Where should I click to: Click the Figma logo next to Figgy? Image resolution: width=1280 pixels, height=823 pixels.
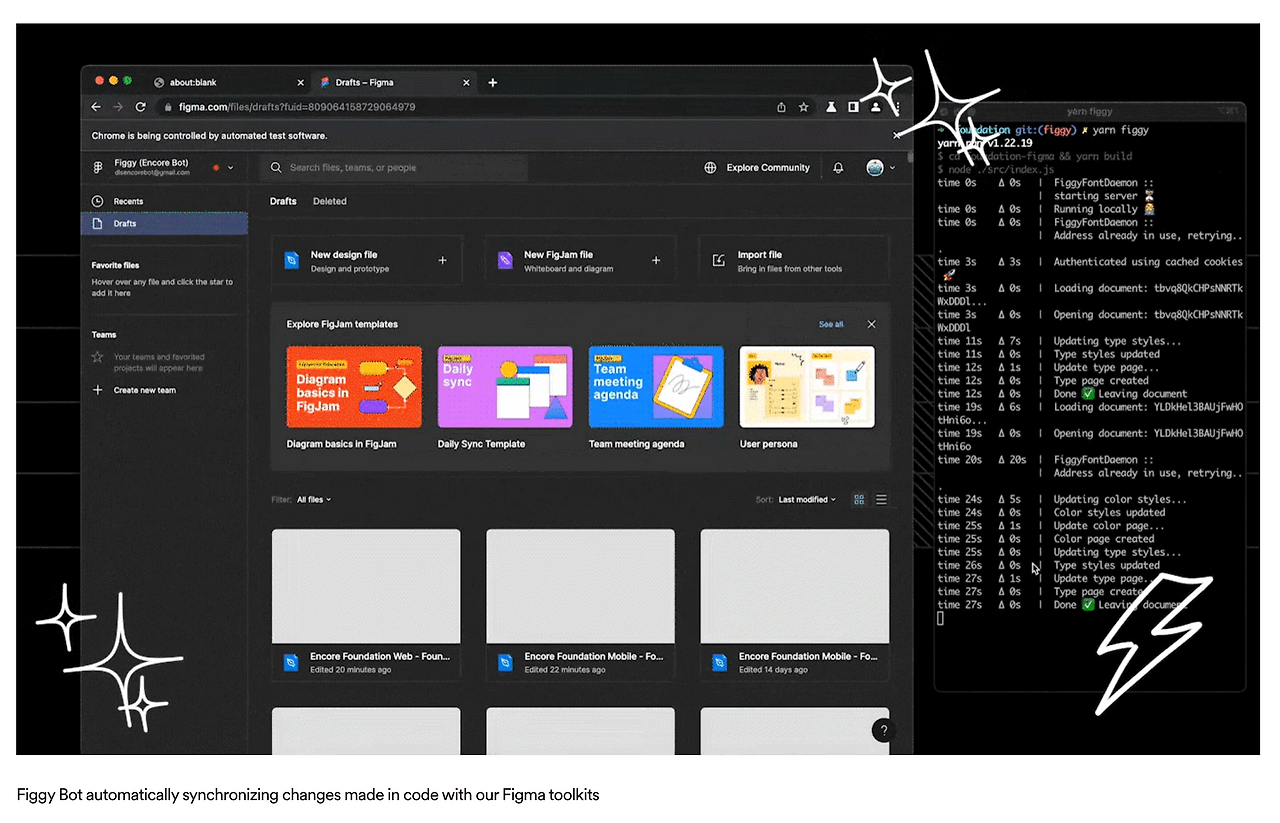click(x=98, y=167)
